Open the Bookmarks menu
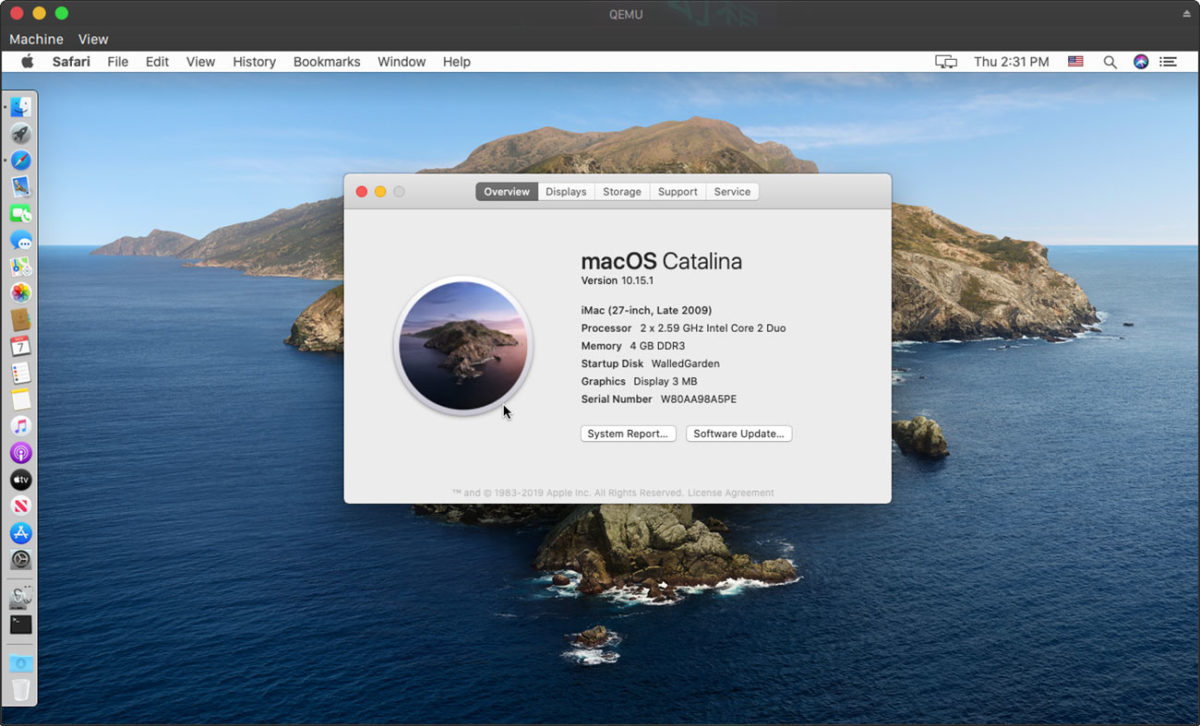This screenshot has height=726, width=1200. coord(326,62)
